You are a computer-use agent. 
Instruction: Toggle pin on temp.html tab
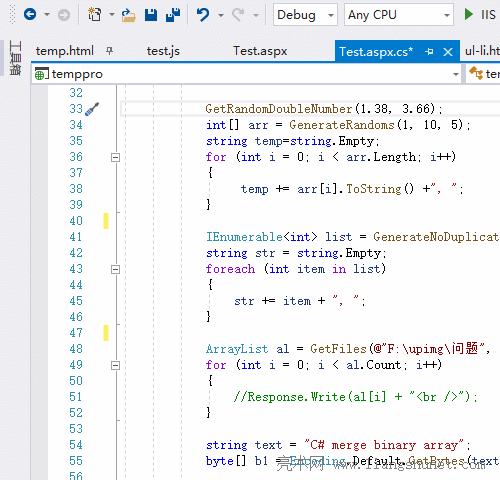109,51
